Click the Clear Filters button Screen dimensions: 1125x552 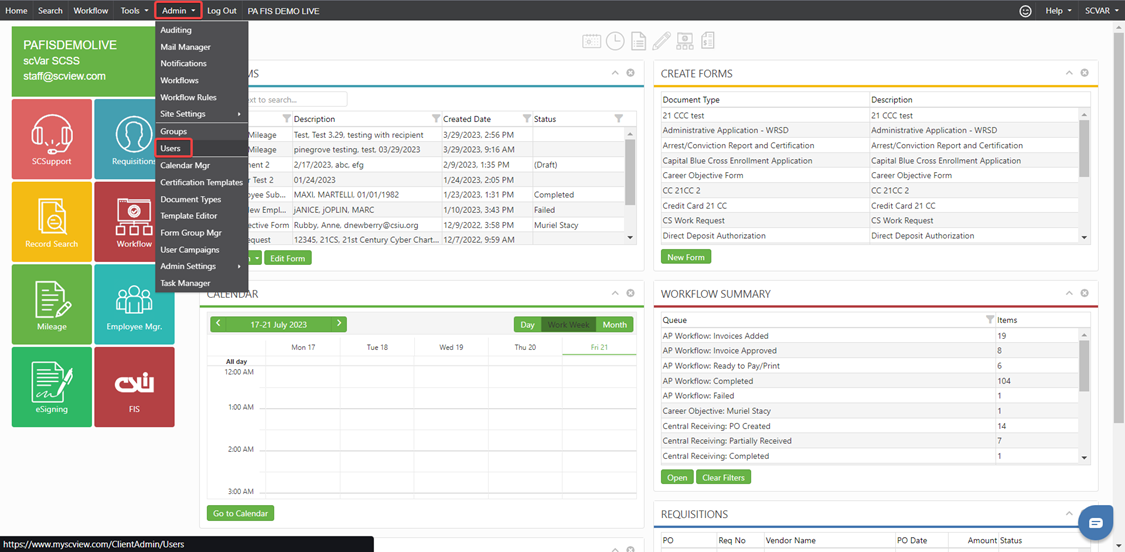coord(723,477)
